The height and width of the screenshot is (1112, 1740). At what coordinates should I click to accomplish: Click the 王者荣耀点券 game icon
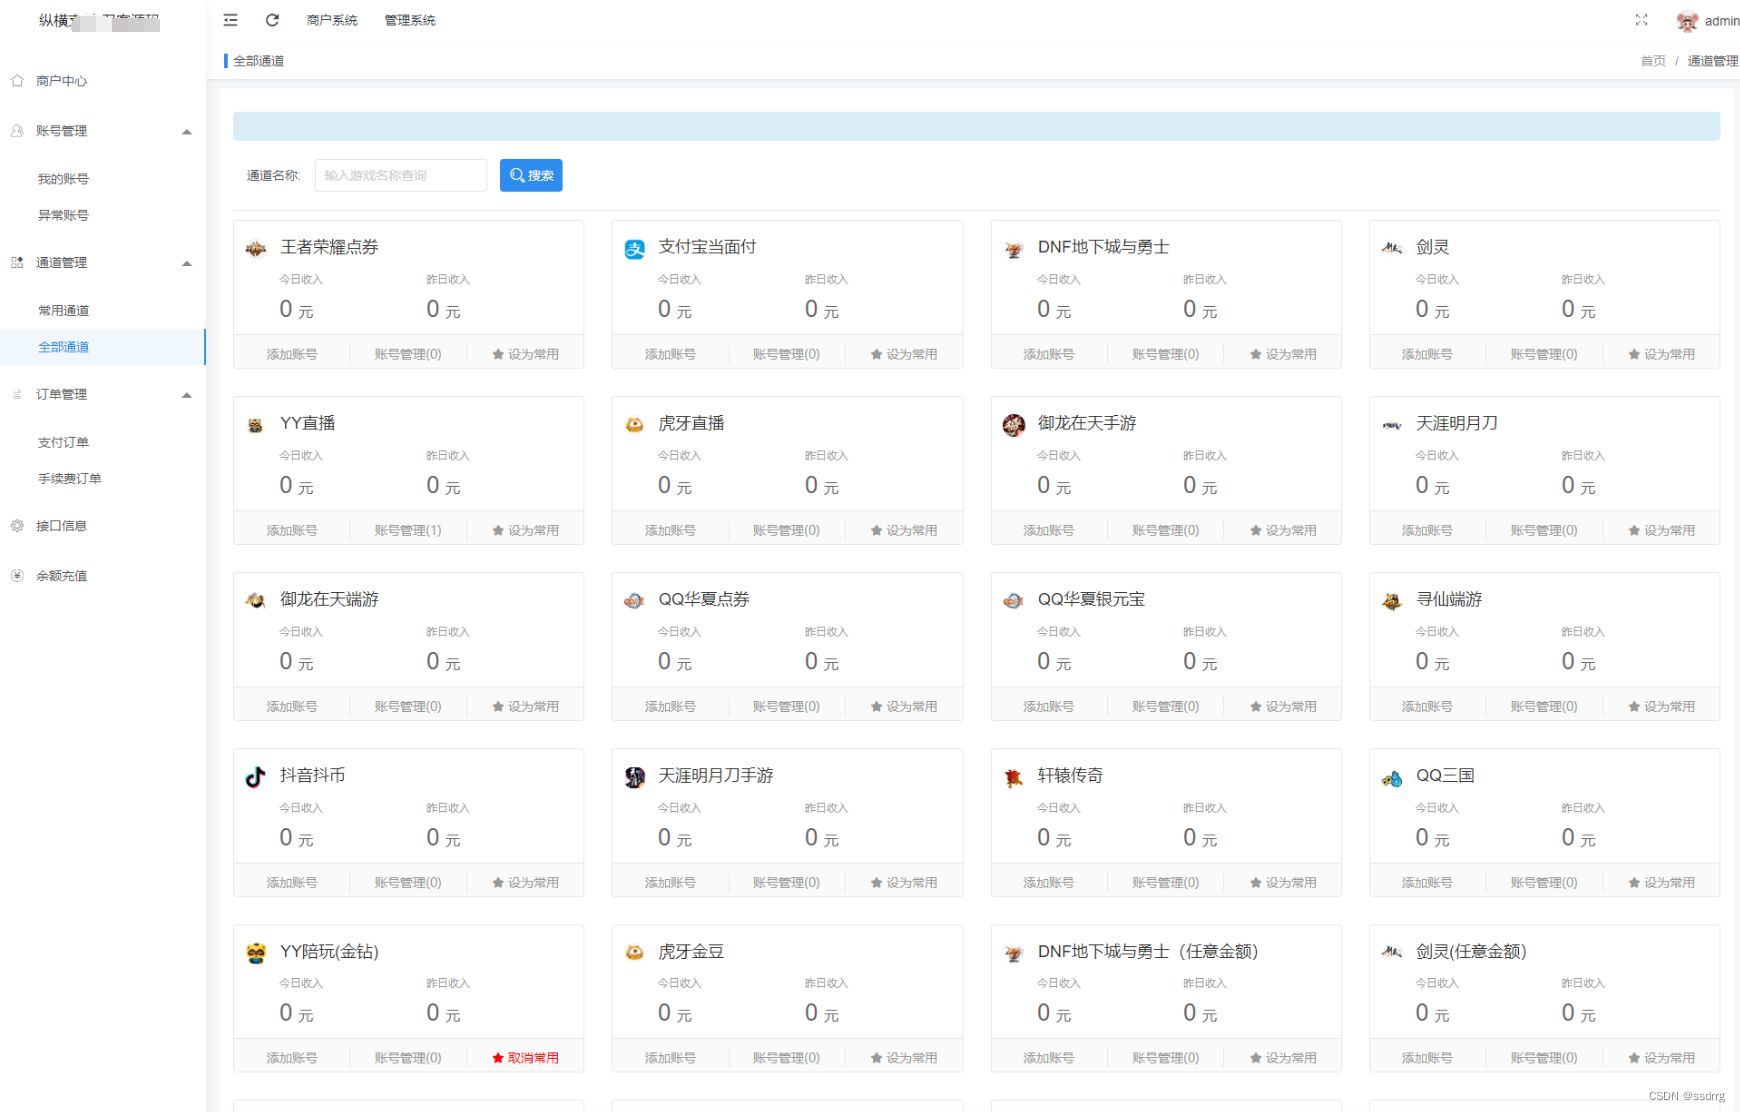pyautogui.click(x=254, y=247)
